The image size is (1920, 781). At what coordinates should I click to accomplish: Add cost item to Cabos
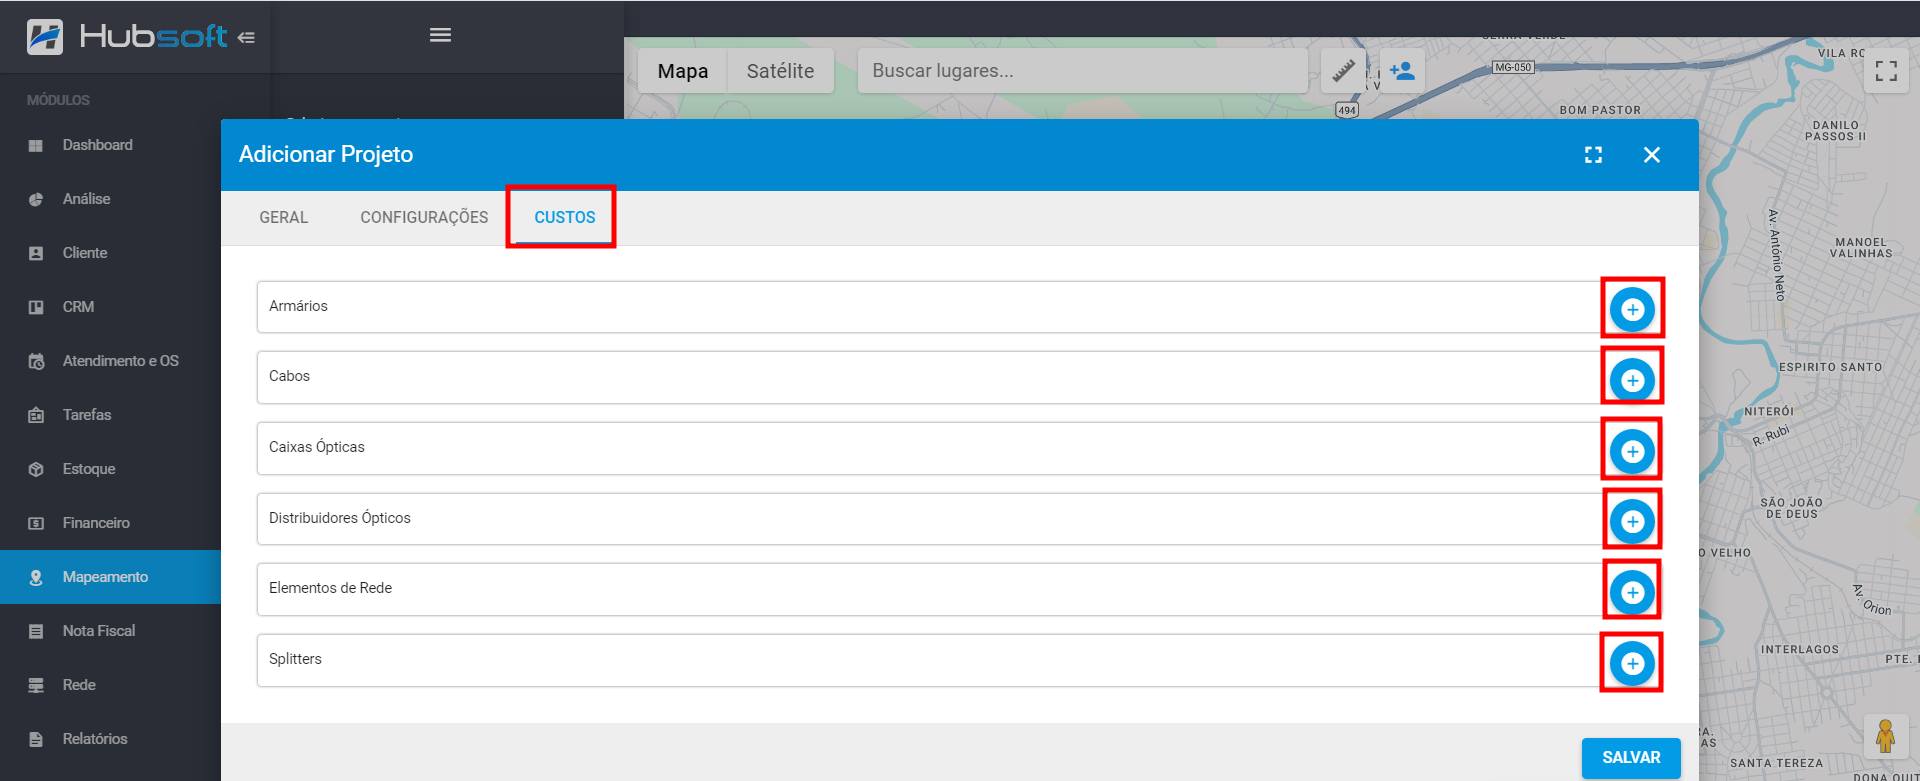click(x=1632, y=380)
